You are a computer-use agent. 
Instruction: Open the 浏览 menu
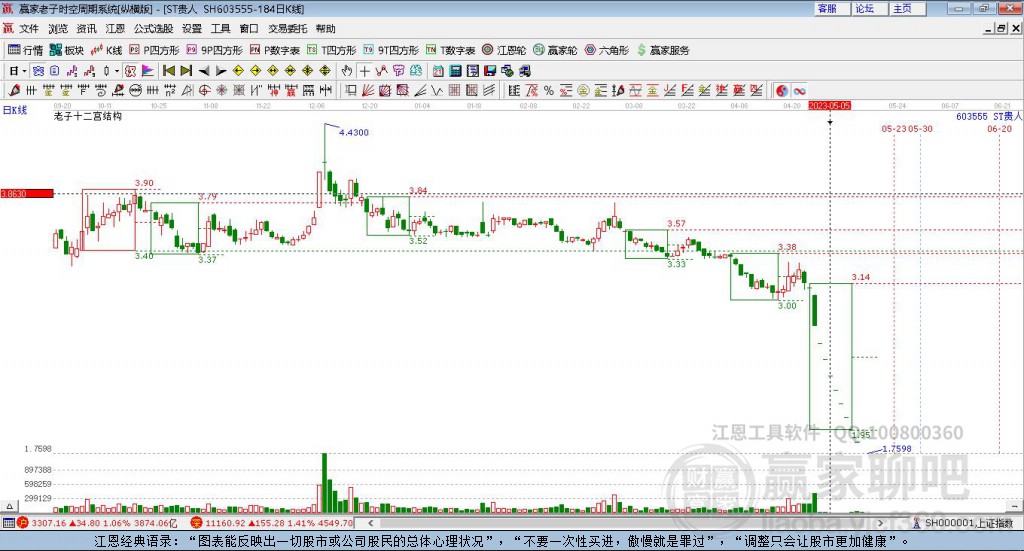(57, 29)
